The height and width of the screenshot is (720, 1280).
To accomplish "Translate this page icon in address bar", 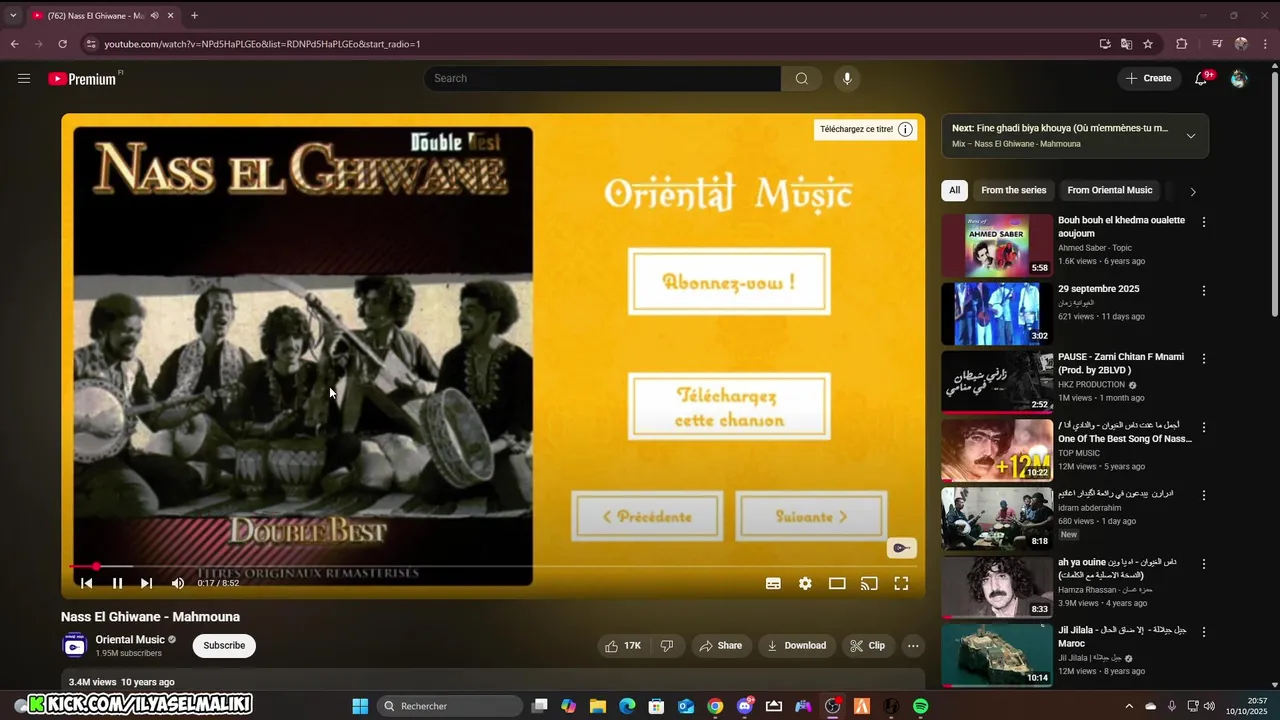I will point(1127,44).
